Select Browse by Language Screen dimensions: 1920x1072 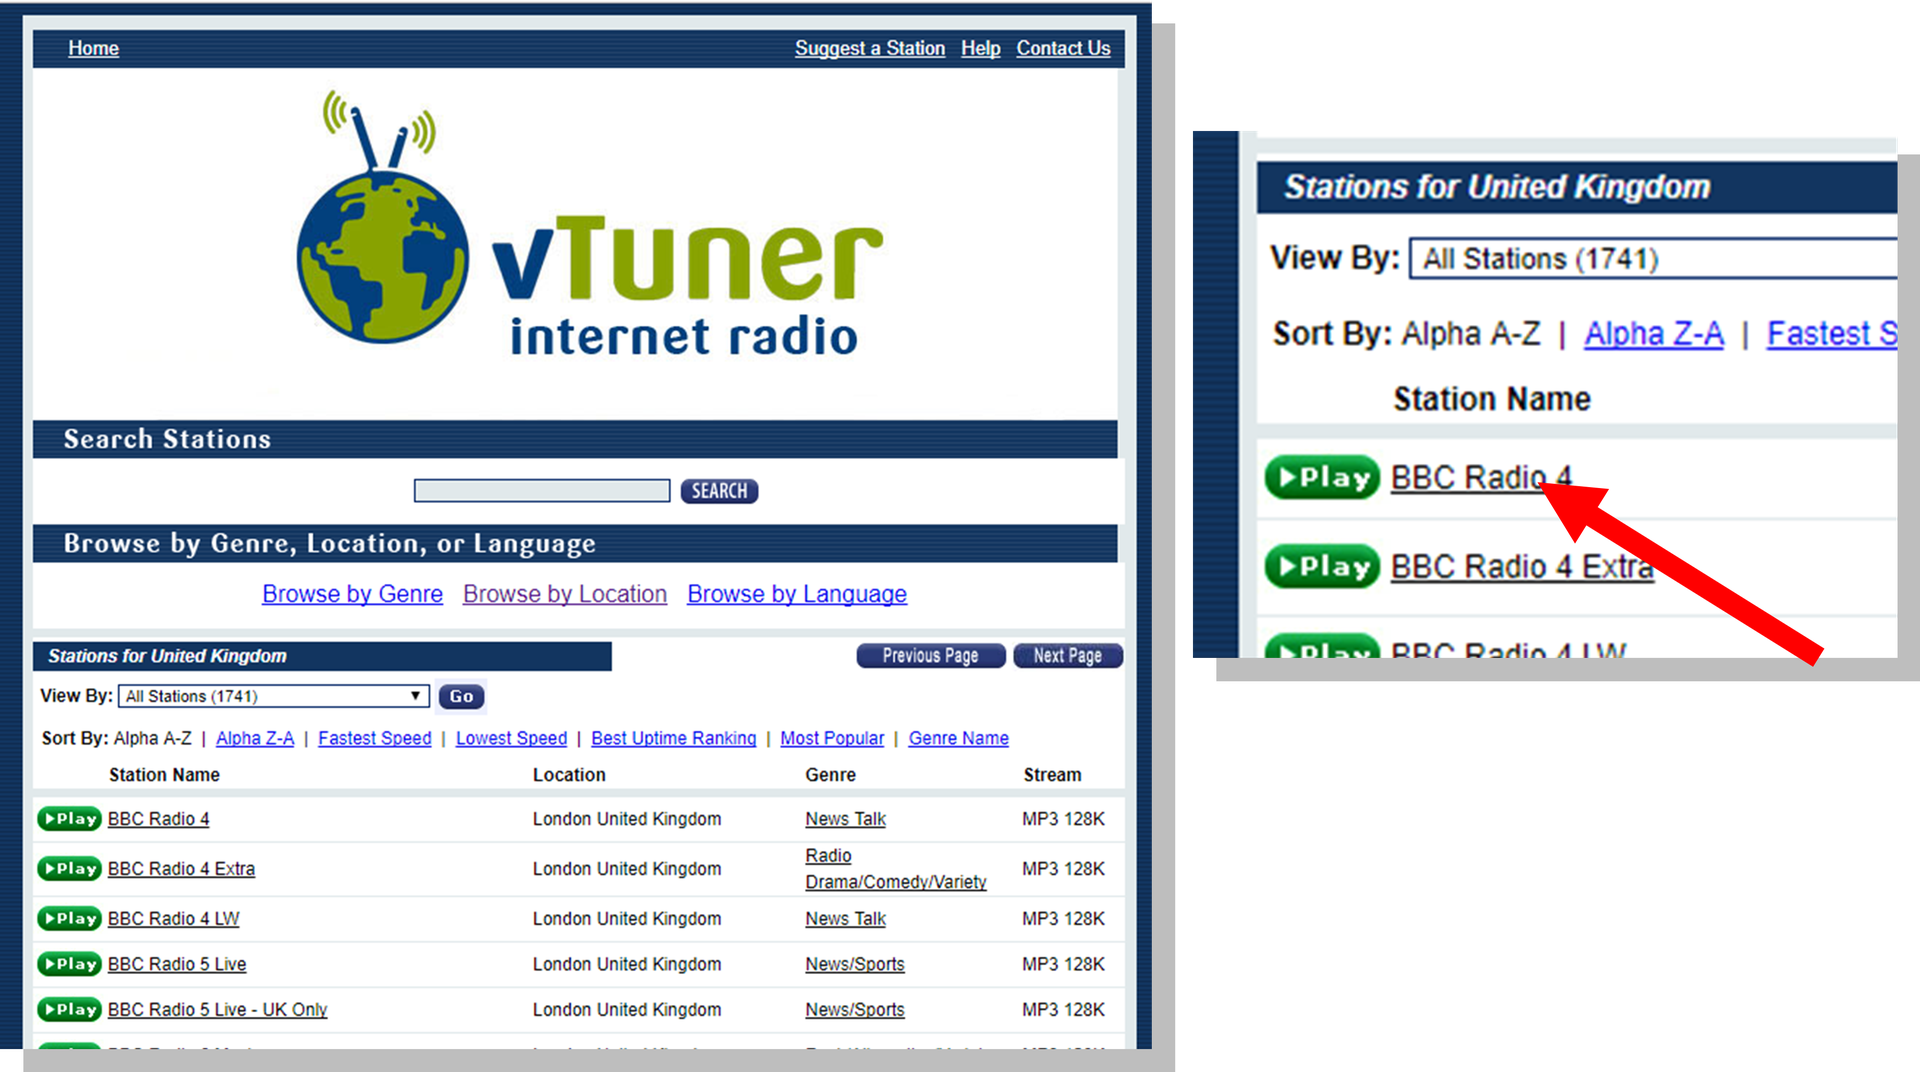[x=797, y=594]
